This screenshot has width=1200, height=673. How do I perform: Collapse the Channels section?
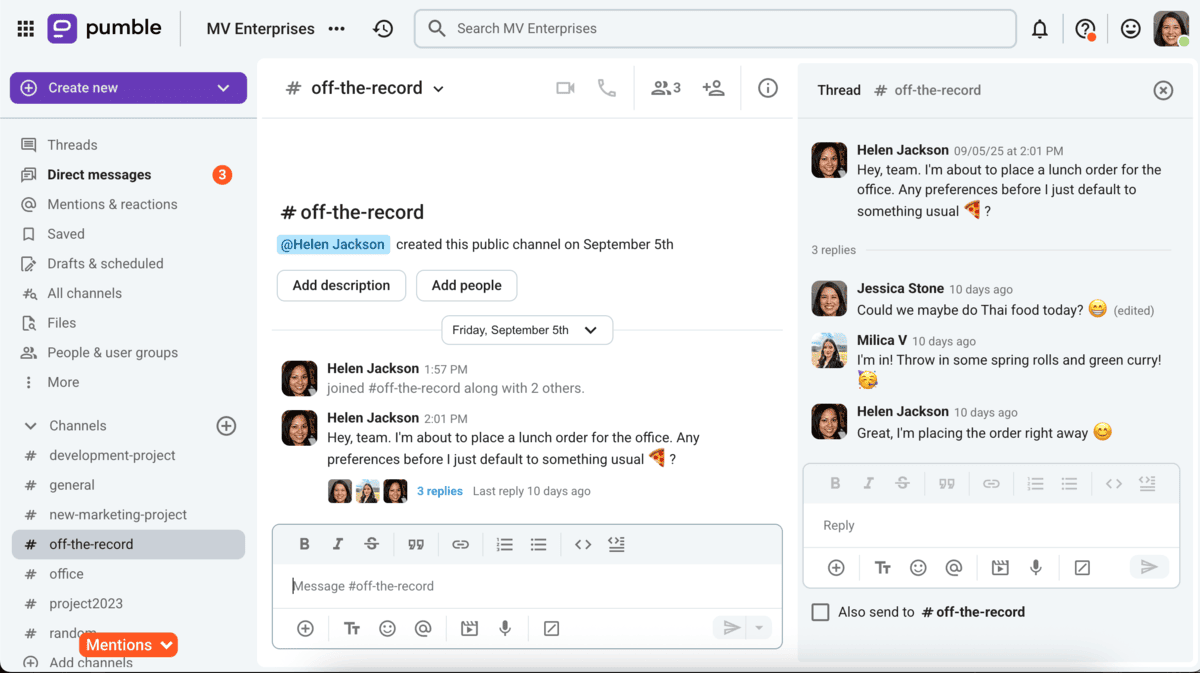[31, 426]
